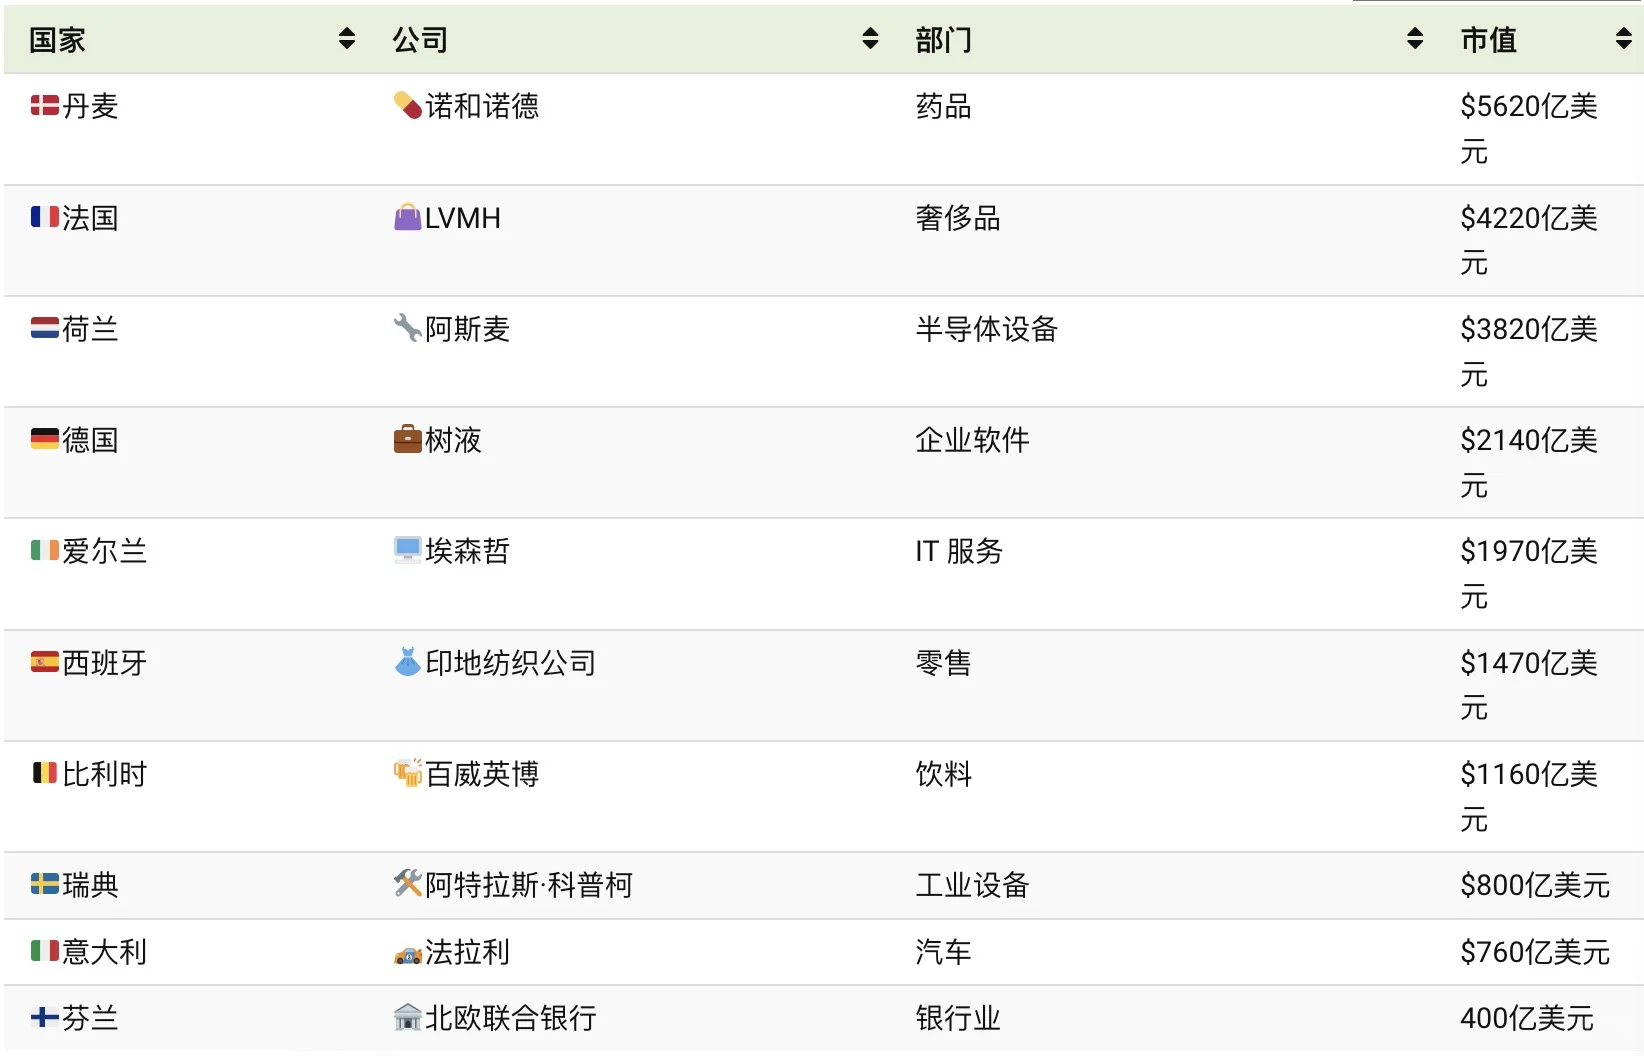Select the 丹麦 country cell
The image size is (1644, 1056).
click(x=90, y=106)
